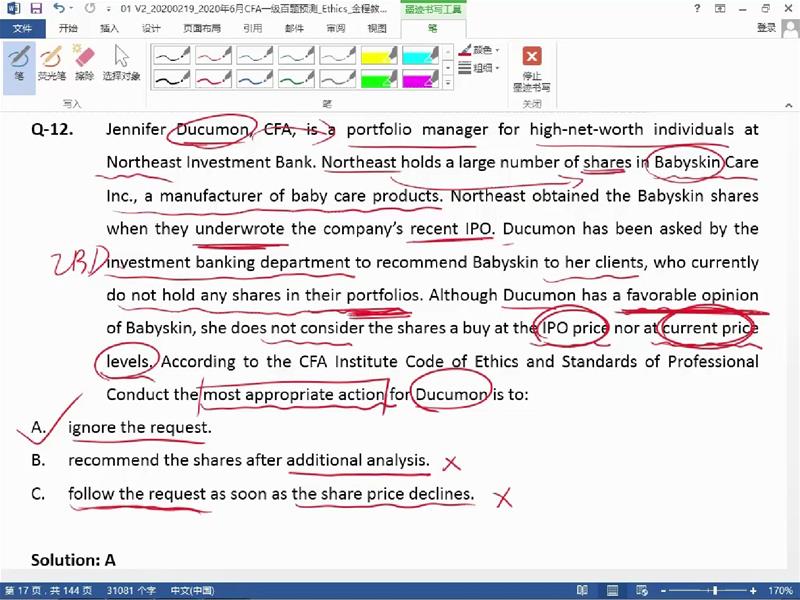This screenshot has height=600, width=800.
Task: Undo the last ink action
Action: point(59,9)
